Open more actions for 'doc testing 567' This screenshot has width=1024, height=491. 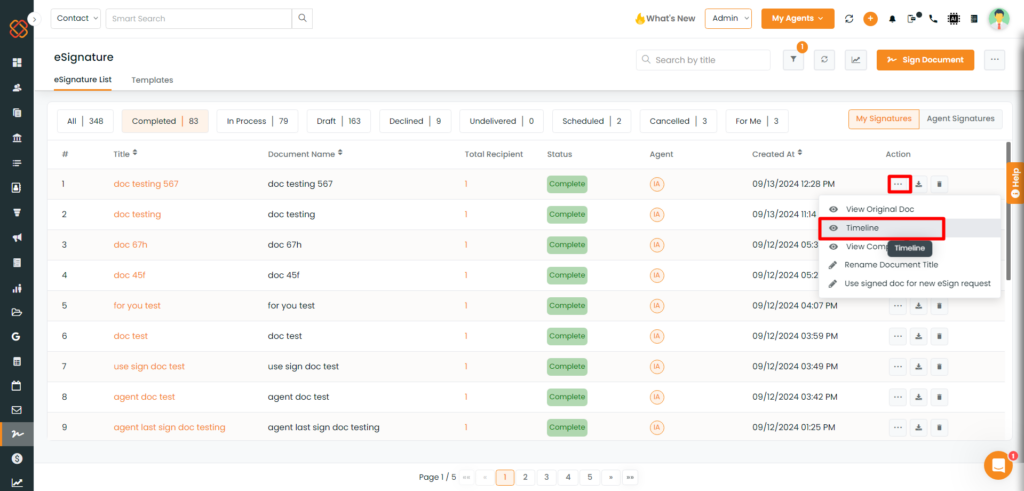click(899, 184)
